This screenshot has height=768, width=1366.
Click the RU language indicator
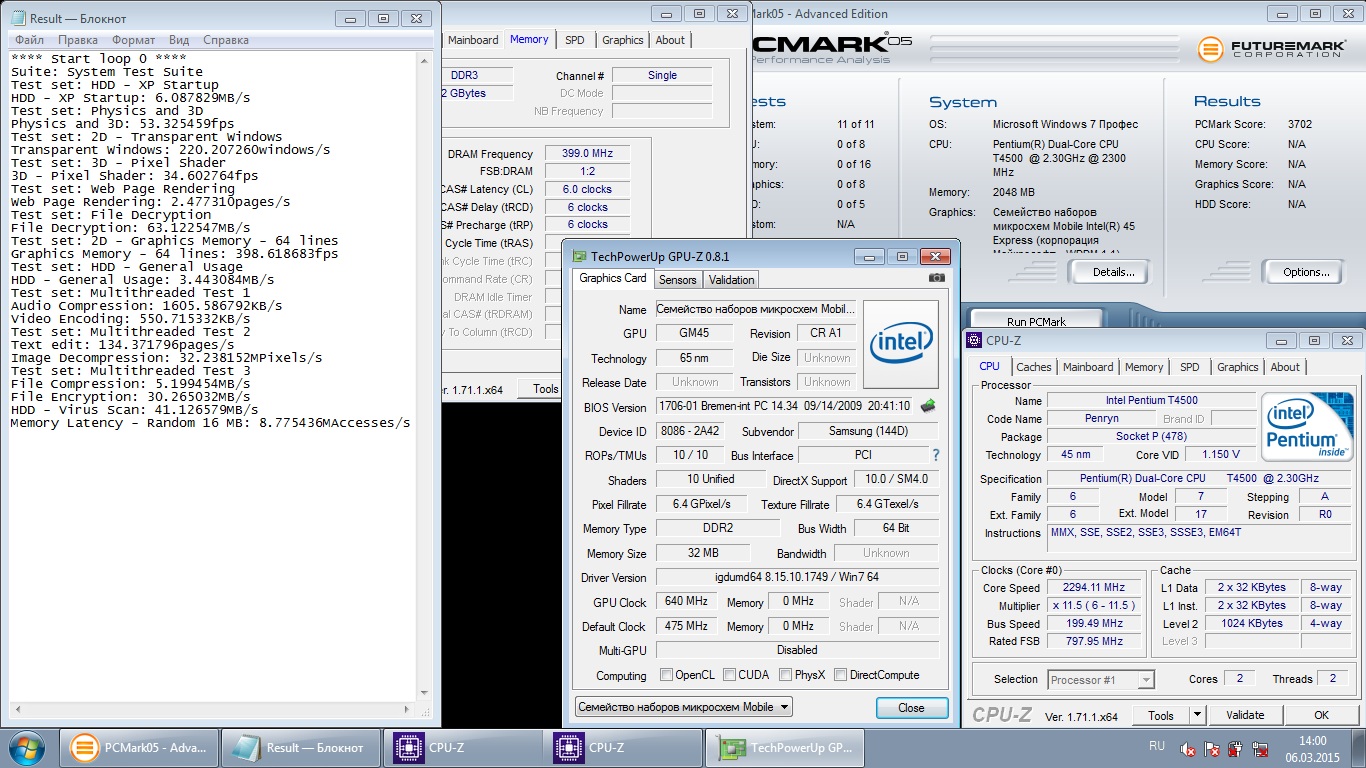click(1157, 746)
